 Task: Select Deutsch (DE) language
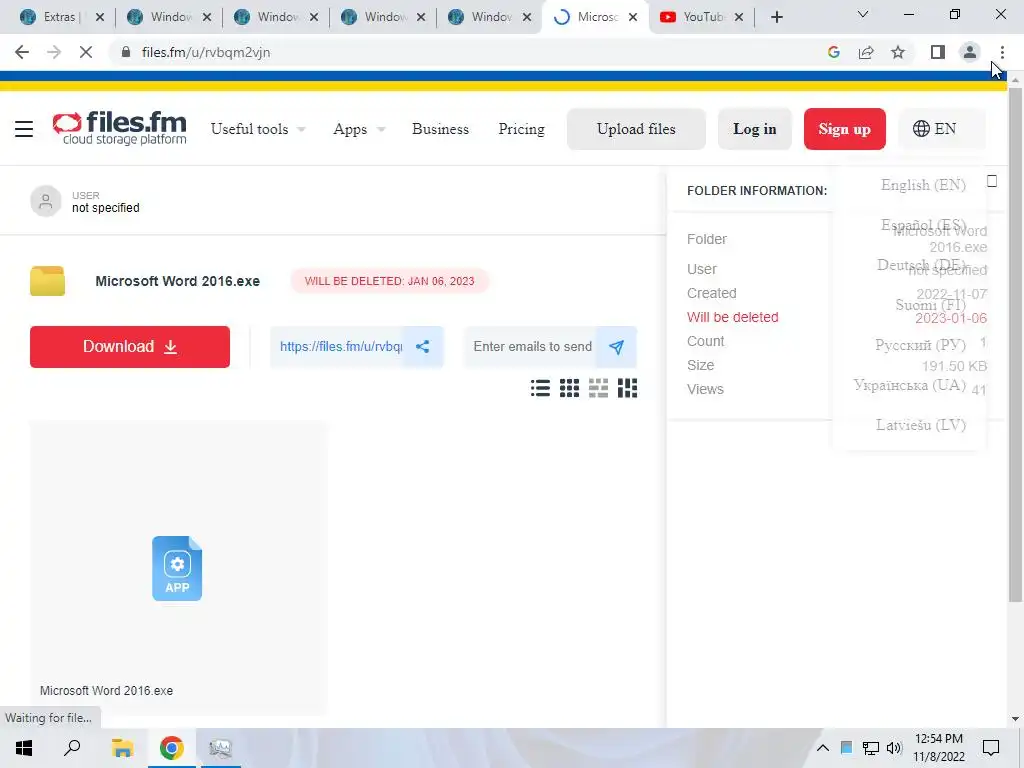921,264
